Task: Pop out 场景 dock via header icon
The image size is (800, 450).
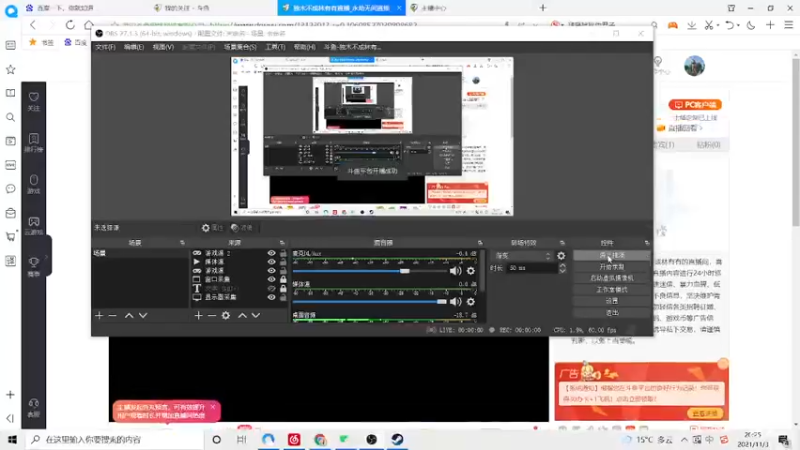Action: (x=182, y=243)
